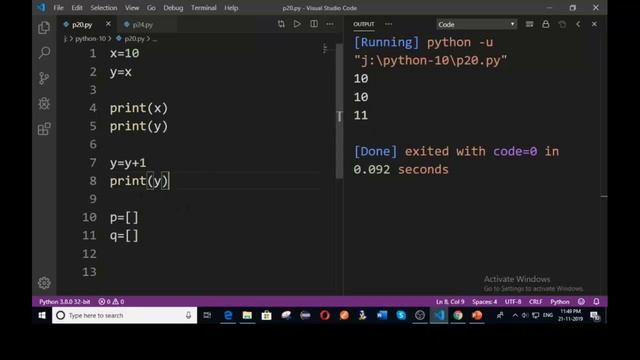Open the errors and warnings count in status bar

point(111,302)
